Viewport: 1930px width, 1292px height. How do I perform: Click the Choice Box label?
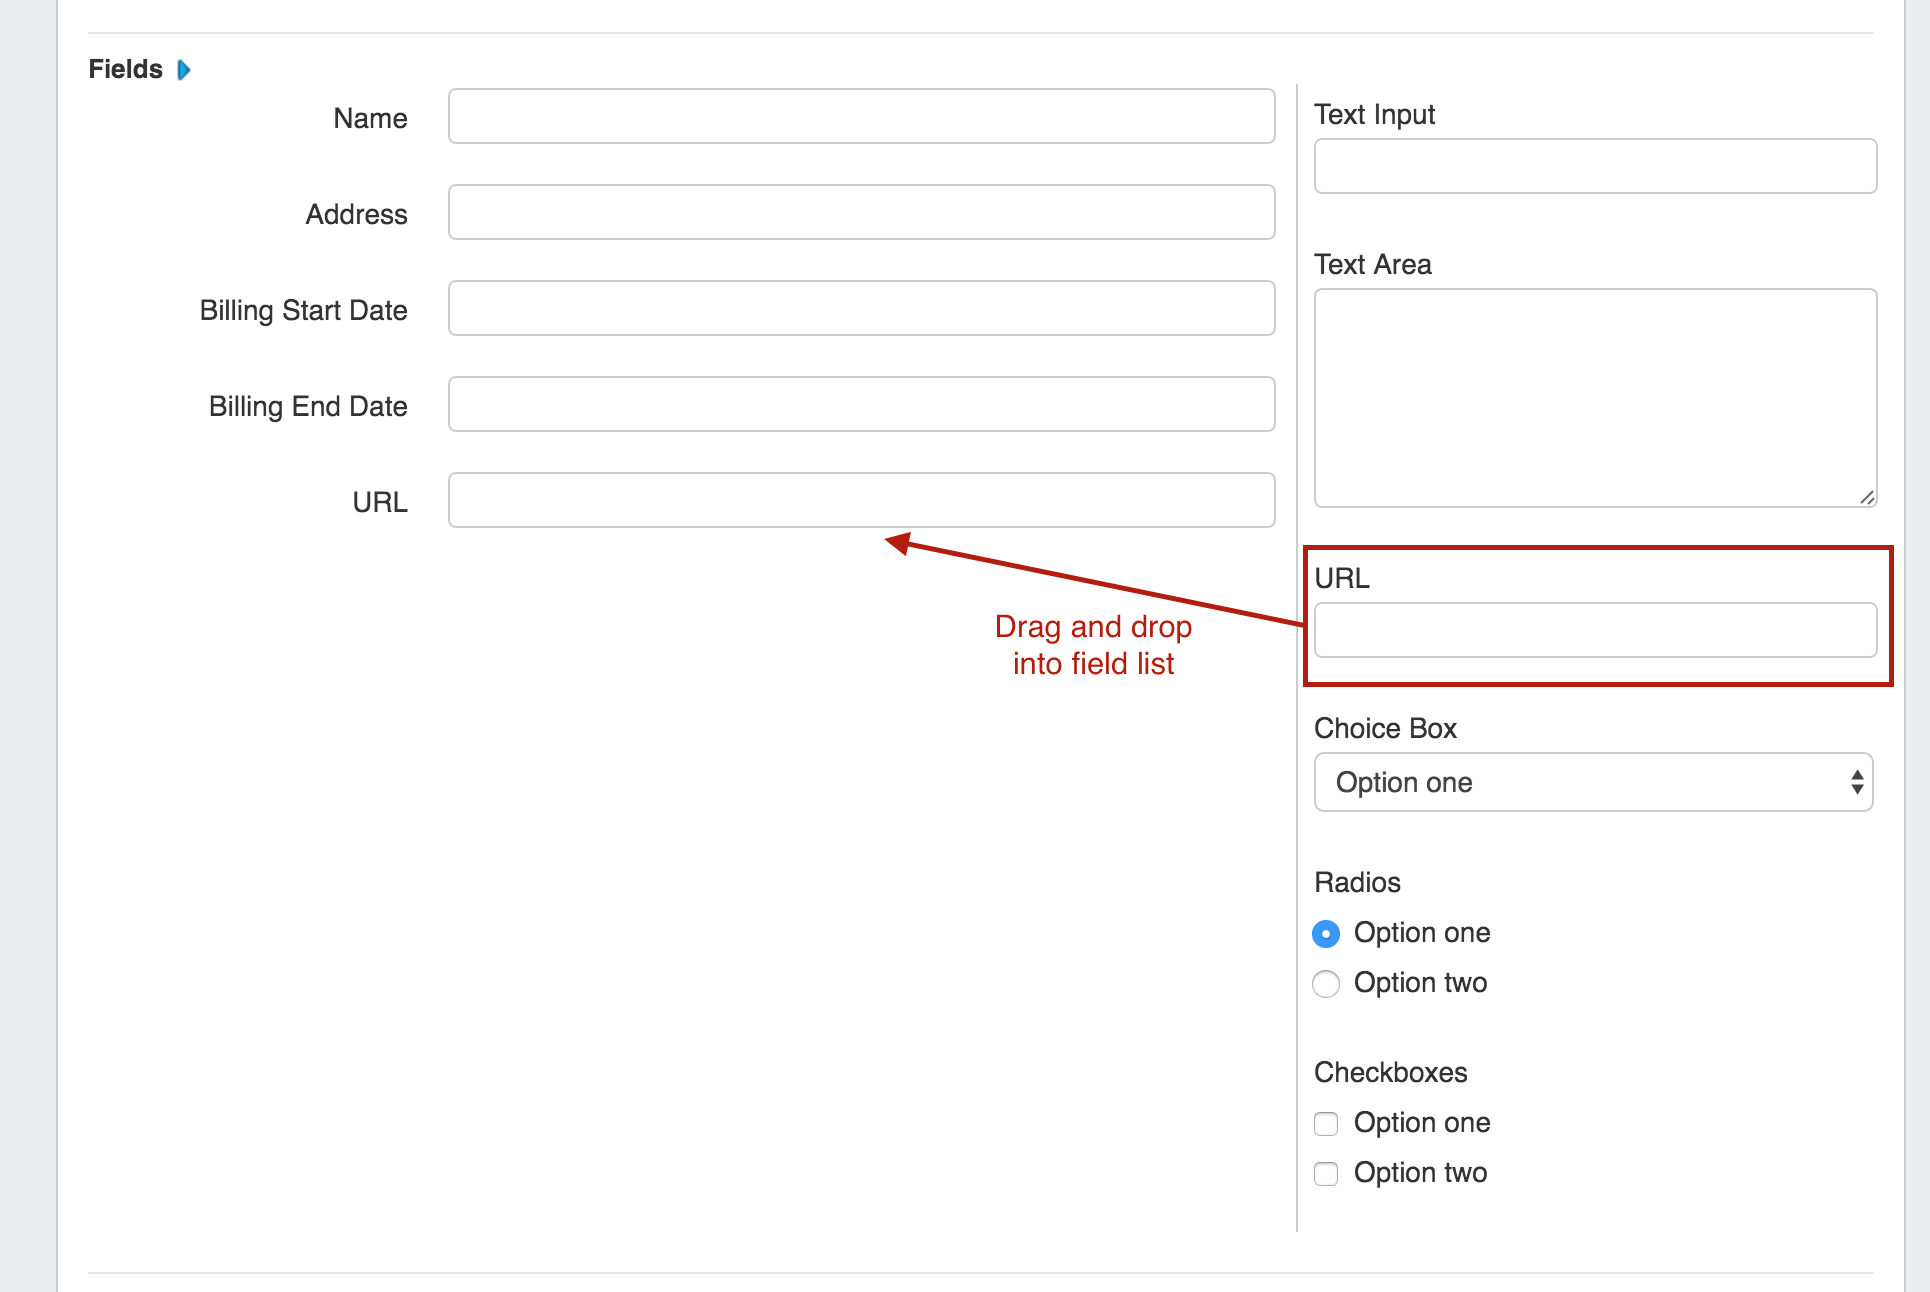tap(1385, 729)
